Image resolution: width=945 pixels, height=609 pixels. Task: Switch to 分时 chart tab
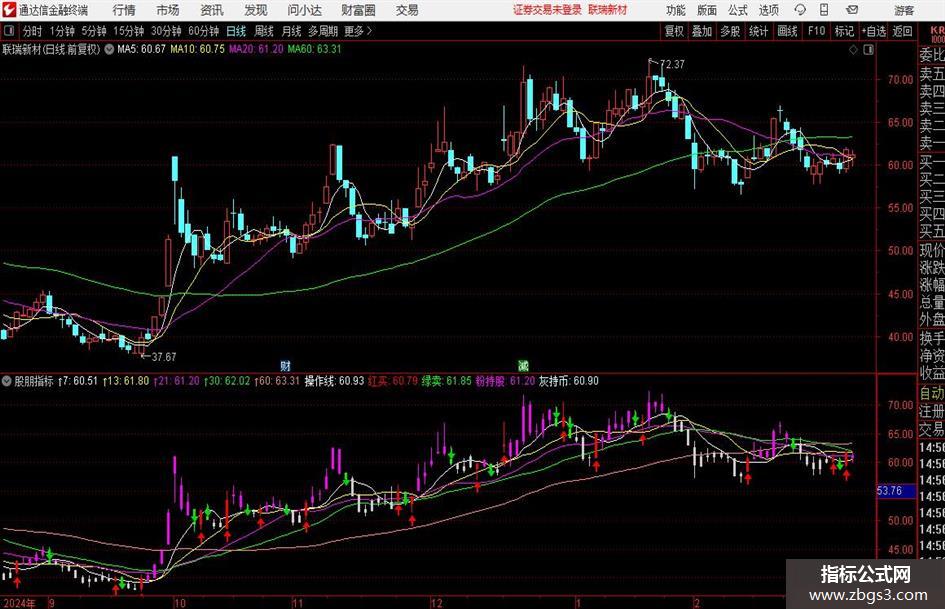pyautogui.click(x=33, y=31)
